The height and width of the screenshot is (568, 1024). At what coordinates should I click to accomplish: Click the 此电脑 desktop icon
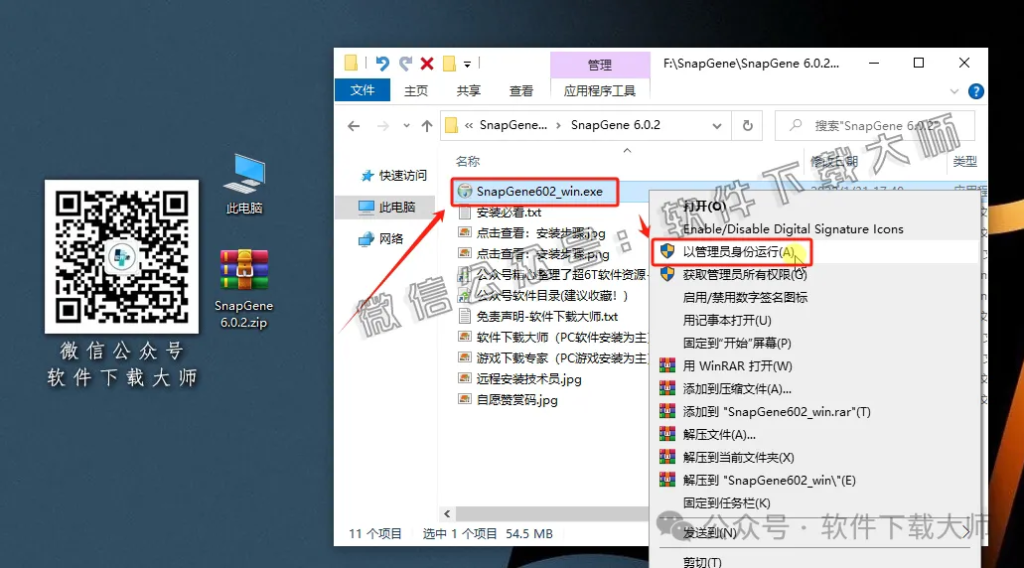pyautogui.click(x=244, y=184)
